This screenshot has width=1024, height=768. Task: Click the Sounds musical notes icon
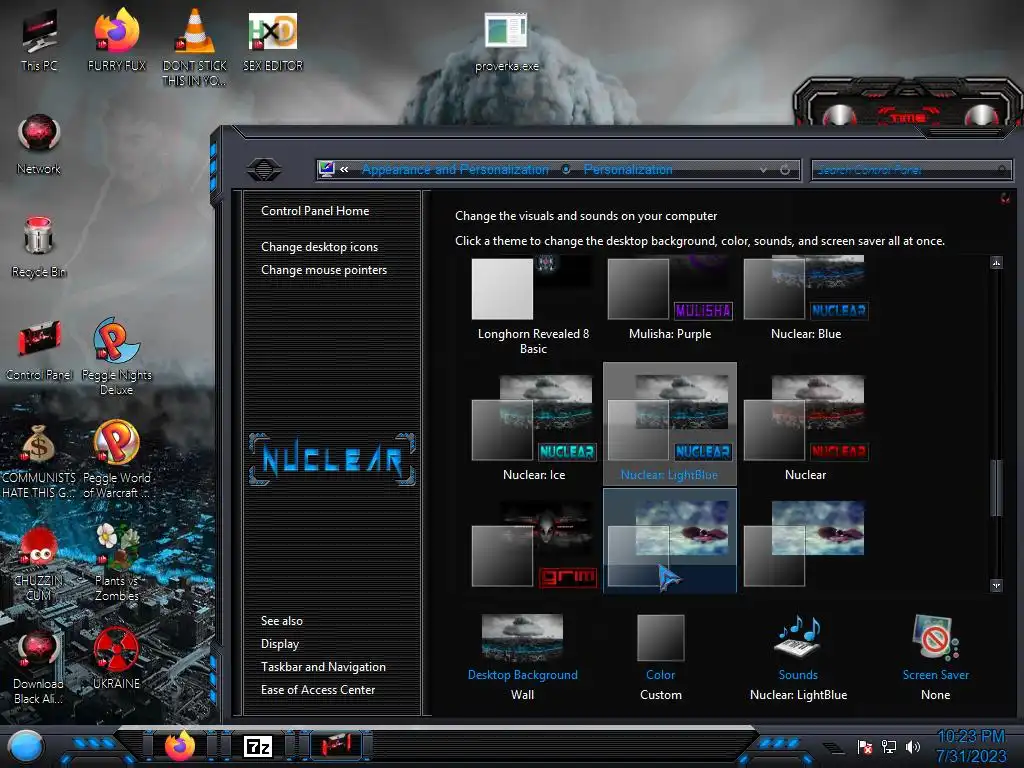coord(798,637)
